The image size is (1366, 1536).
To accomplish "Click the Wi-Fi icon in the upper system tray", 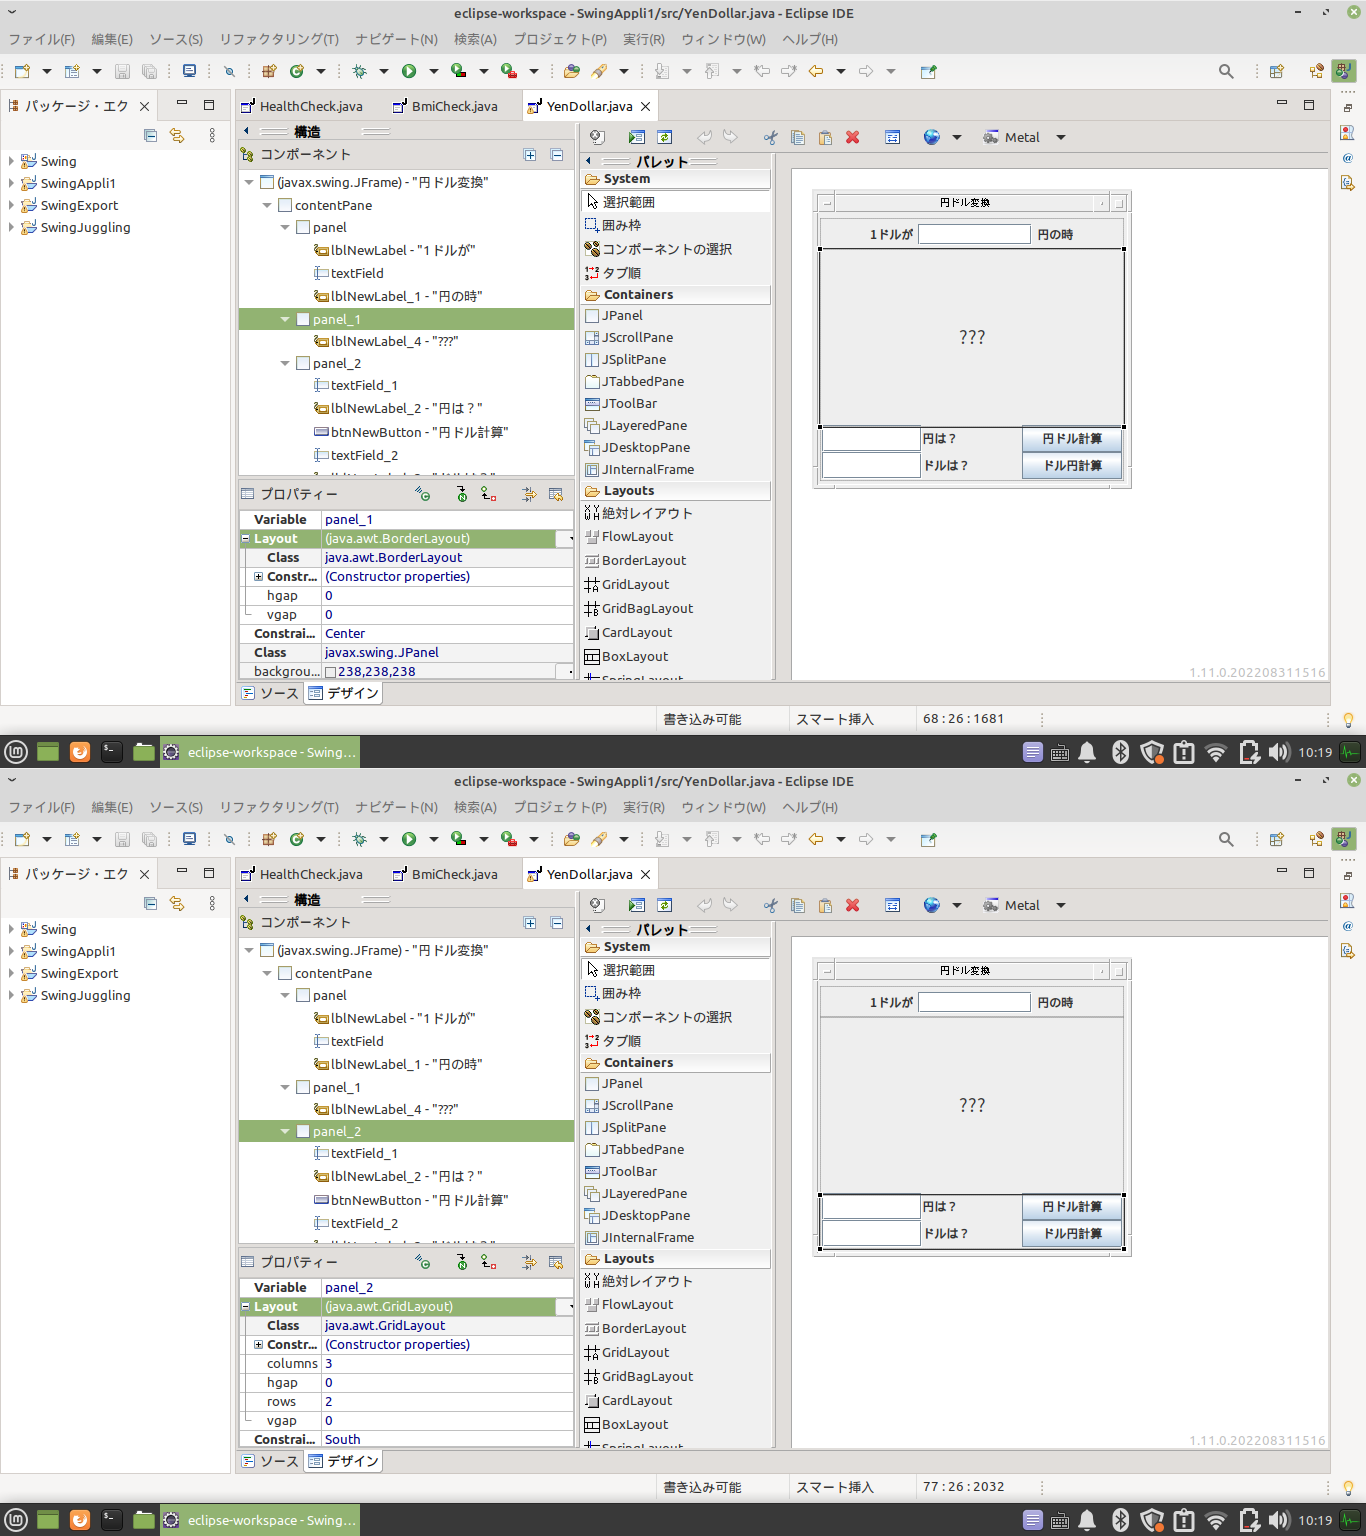I will [x=1216, y=752].
